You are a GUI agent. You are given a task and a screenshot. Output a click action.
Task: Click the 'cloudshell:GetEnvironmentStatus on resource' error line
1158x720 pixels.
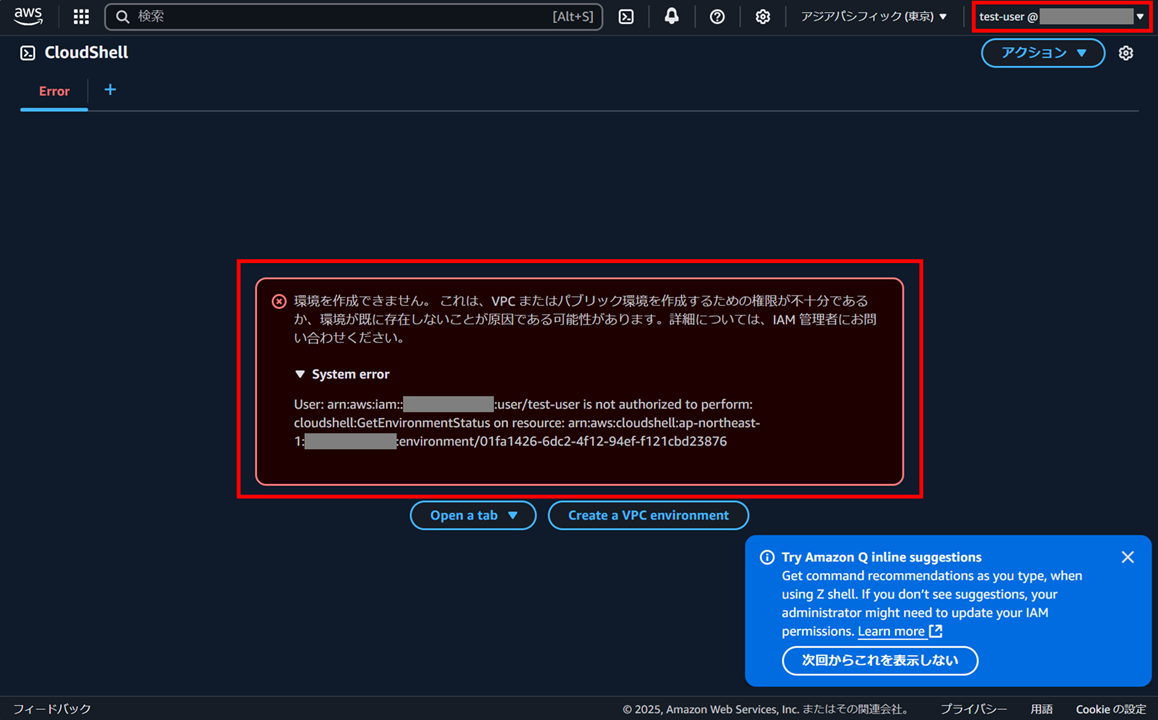coord(527,422)
